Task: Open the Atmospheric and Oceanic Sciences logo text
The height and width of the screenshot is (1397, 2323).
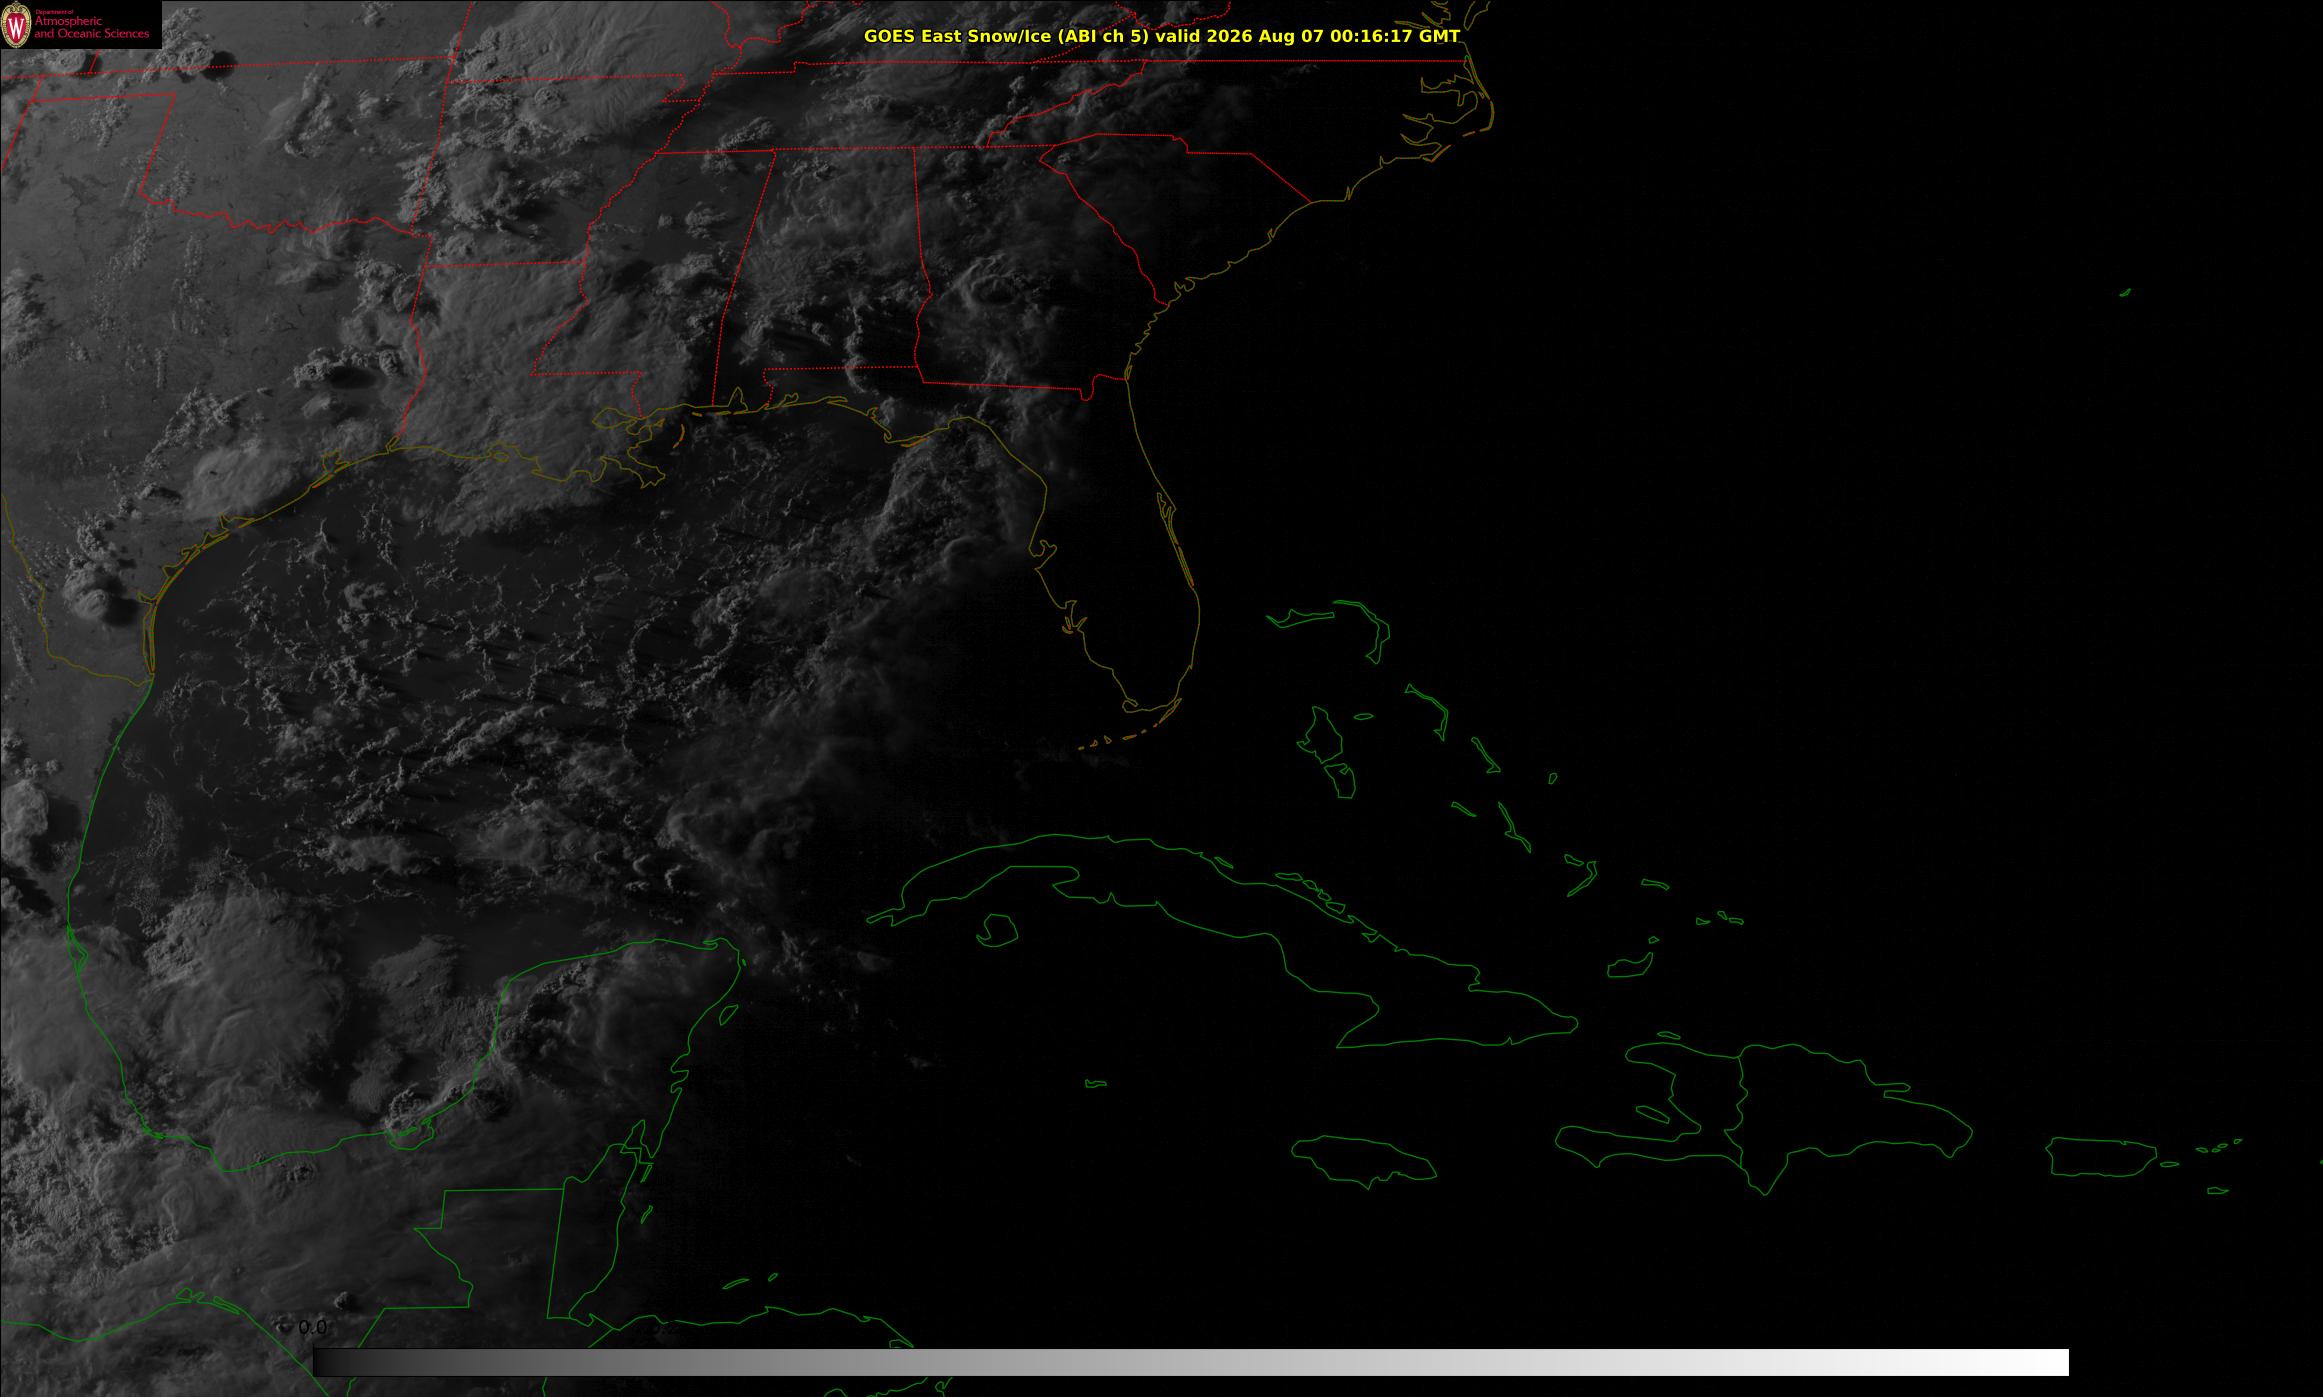Action: (x=91, y=26)
